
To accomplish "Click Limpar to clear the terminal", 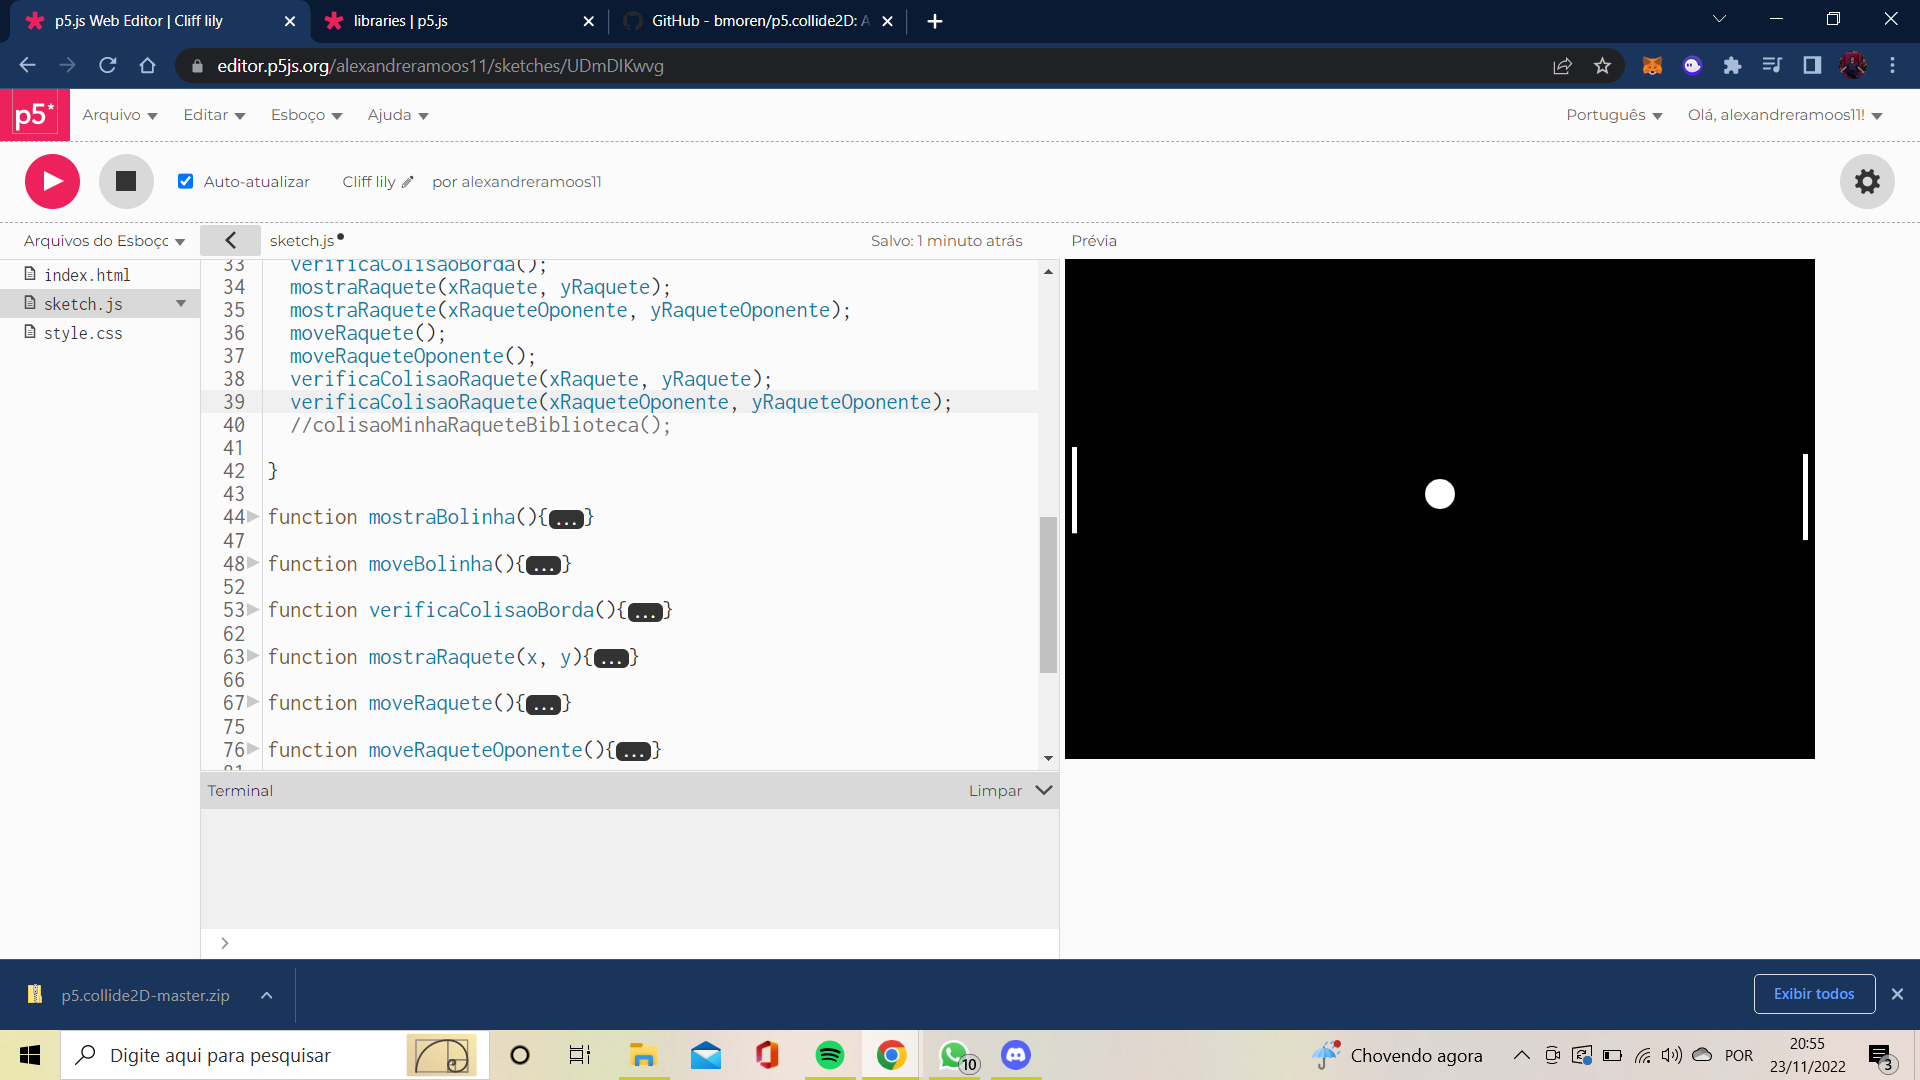I will click(x=995, y=791).
